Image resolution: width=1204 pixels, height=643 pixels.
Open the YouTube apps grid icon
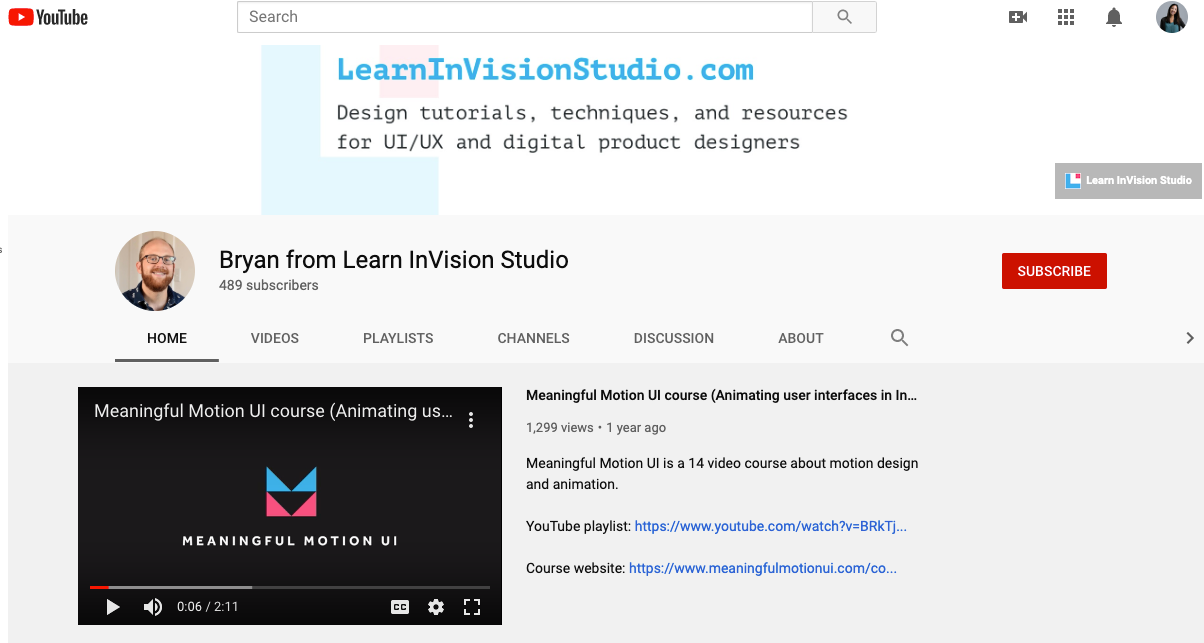(1066, 17)
